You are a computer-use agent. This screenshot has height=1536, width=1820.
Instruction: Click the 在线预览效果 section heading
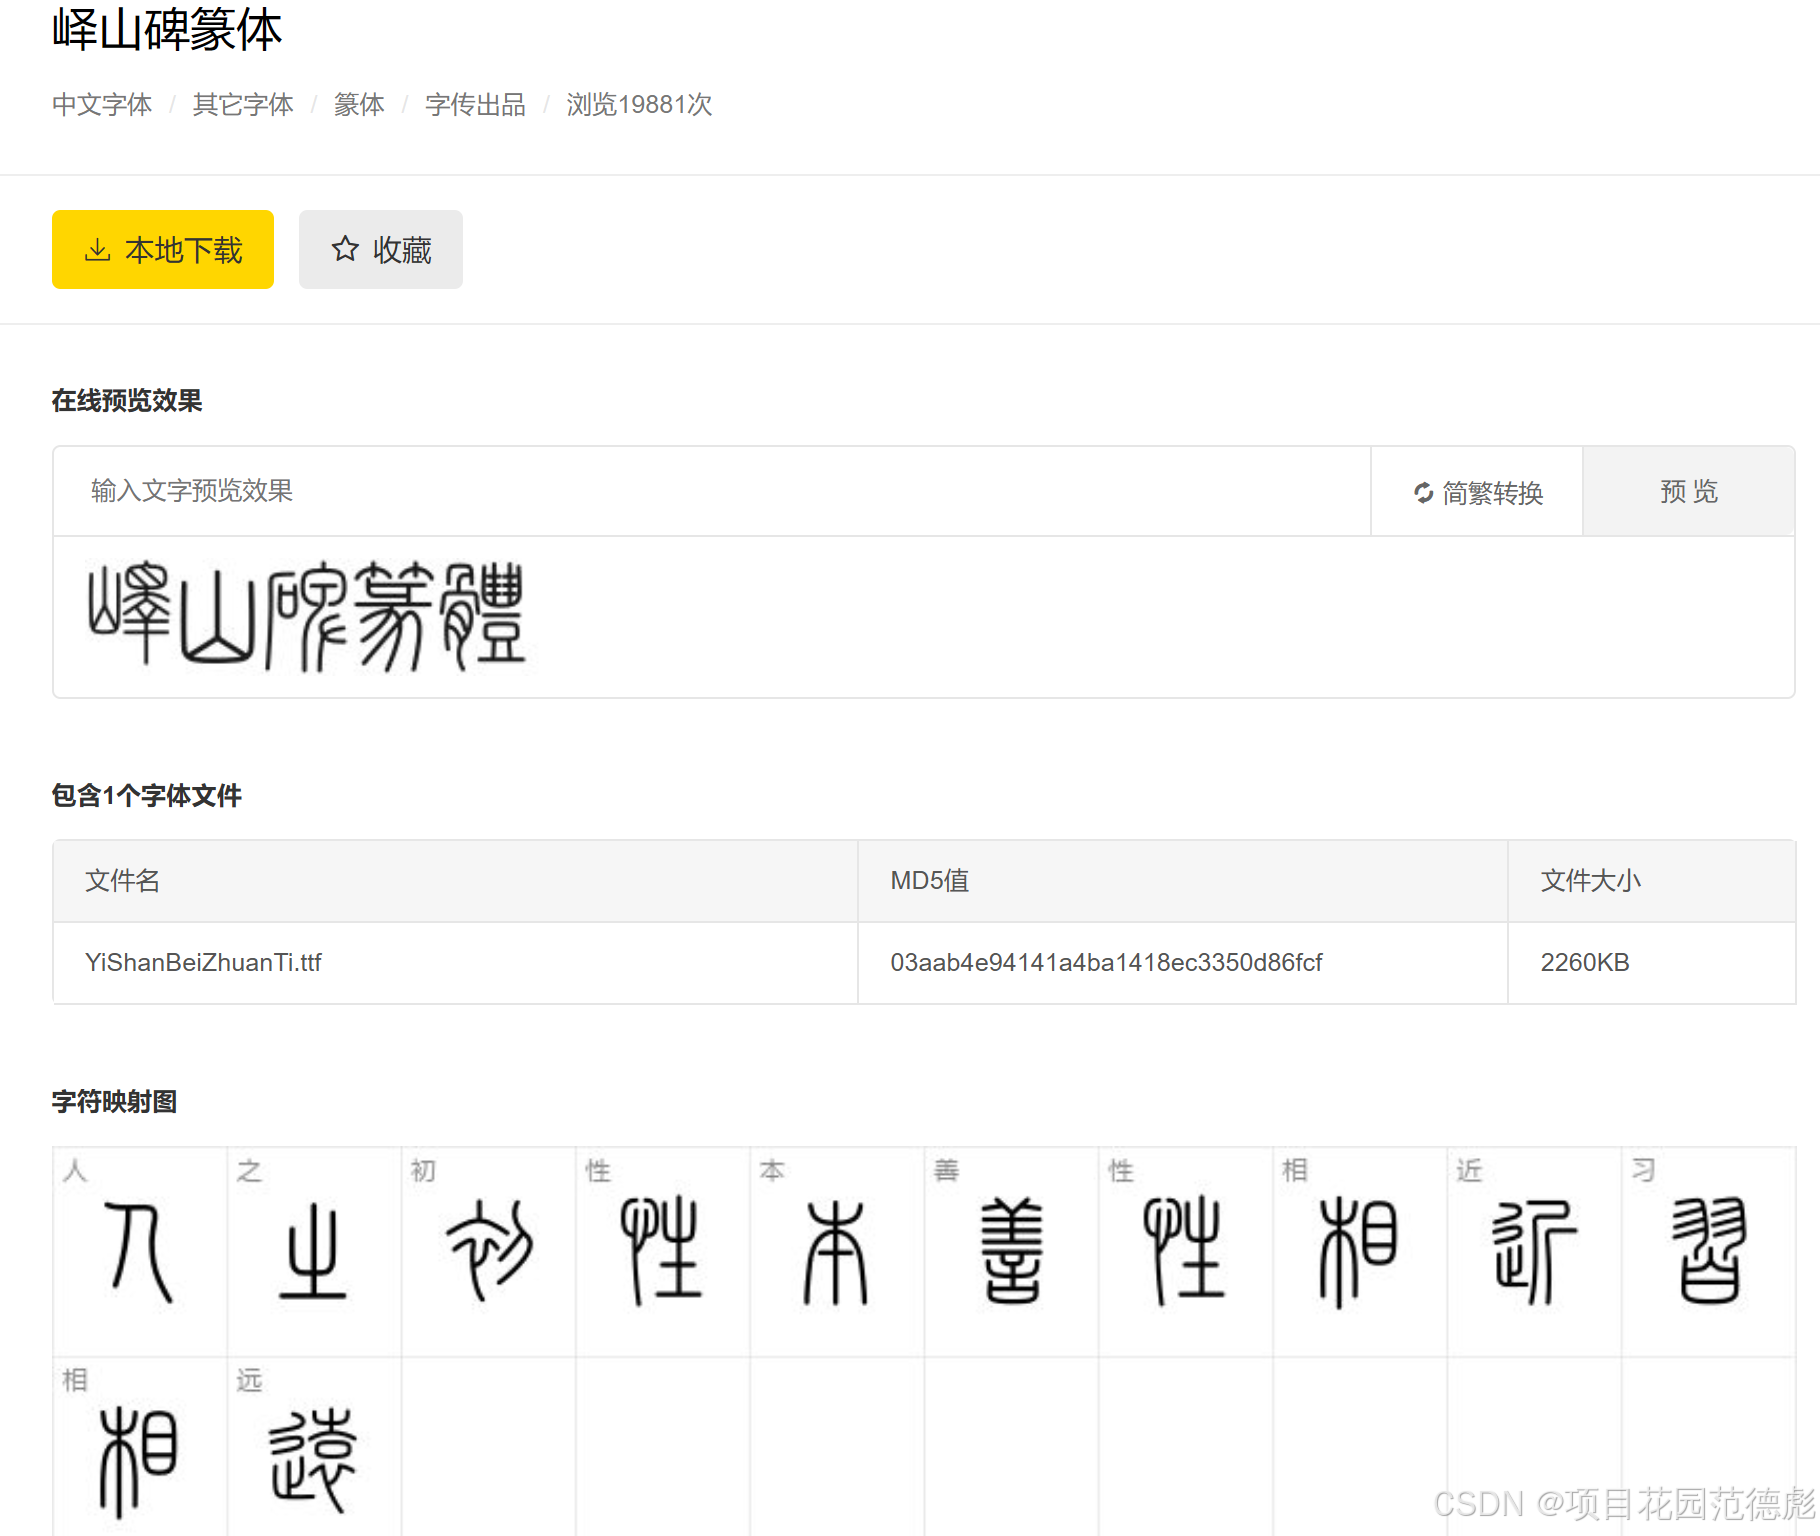[x=127, y=401]
